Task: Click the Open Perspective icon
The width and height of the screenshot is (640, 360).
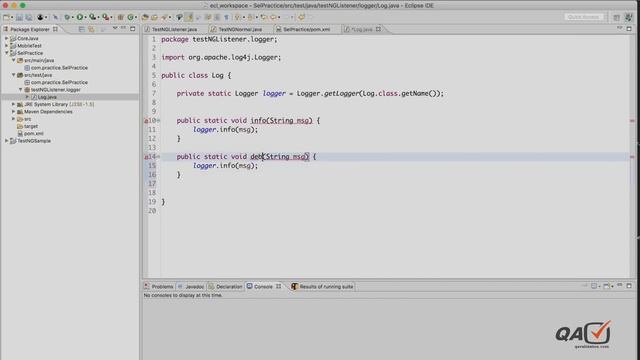Action: point(617,17)
